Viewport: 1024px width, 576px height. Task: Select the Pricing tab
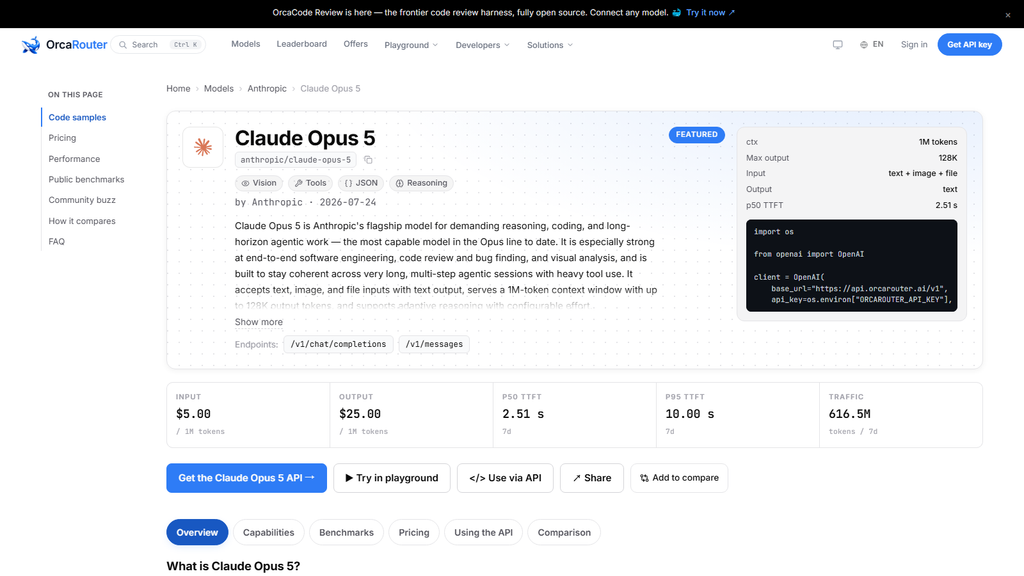pos(414,532)
